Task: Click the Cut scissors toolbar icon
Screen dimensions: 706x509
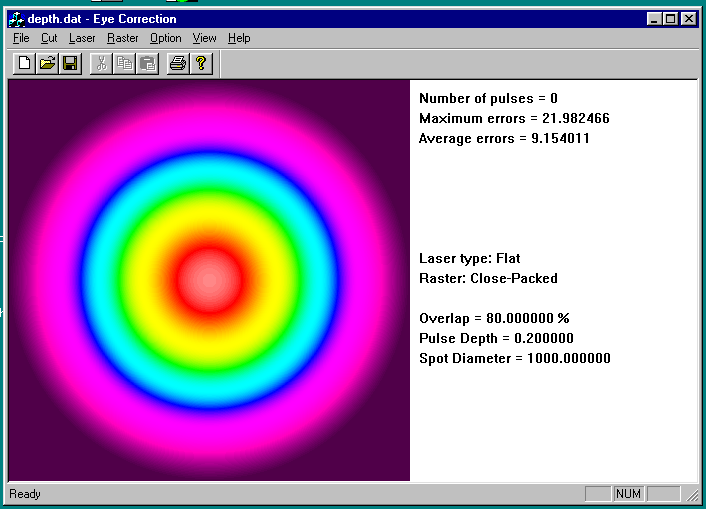Action: [x=101, y=64]
